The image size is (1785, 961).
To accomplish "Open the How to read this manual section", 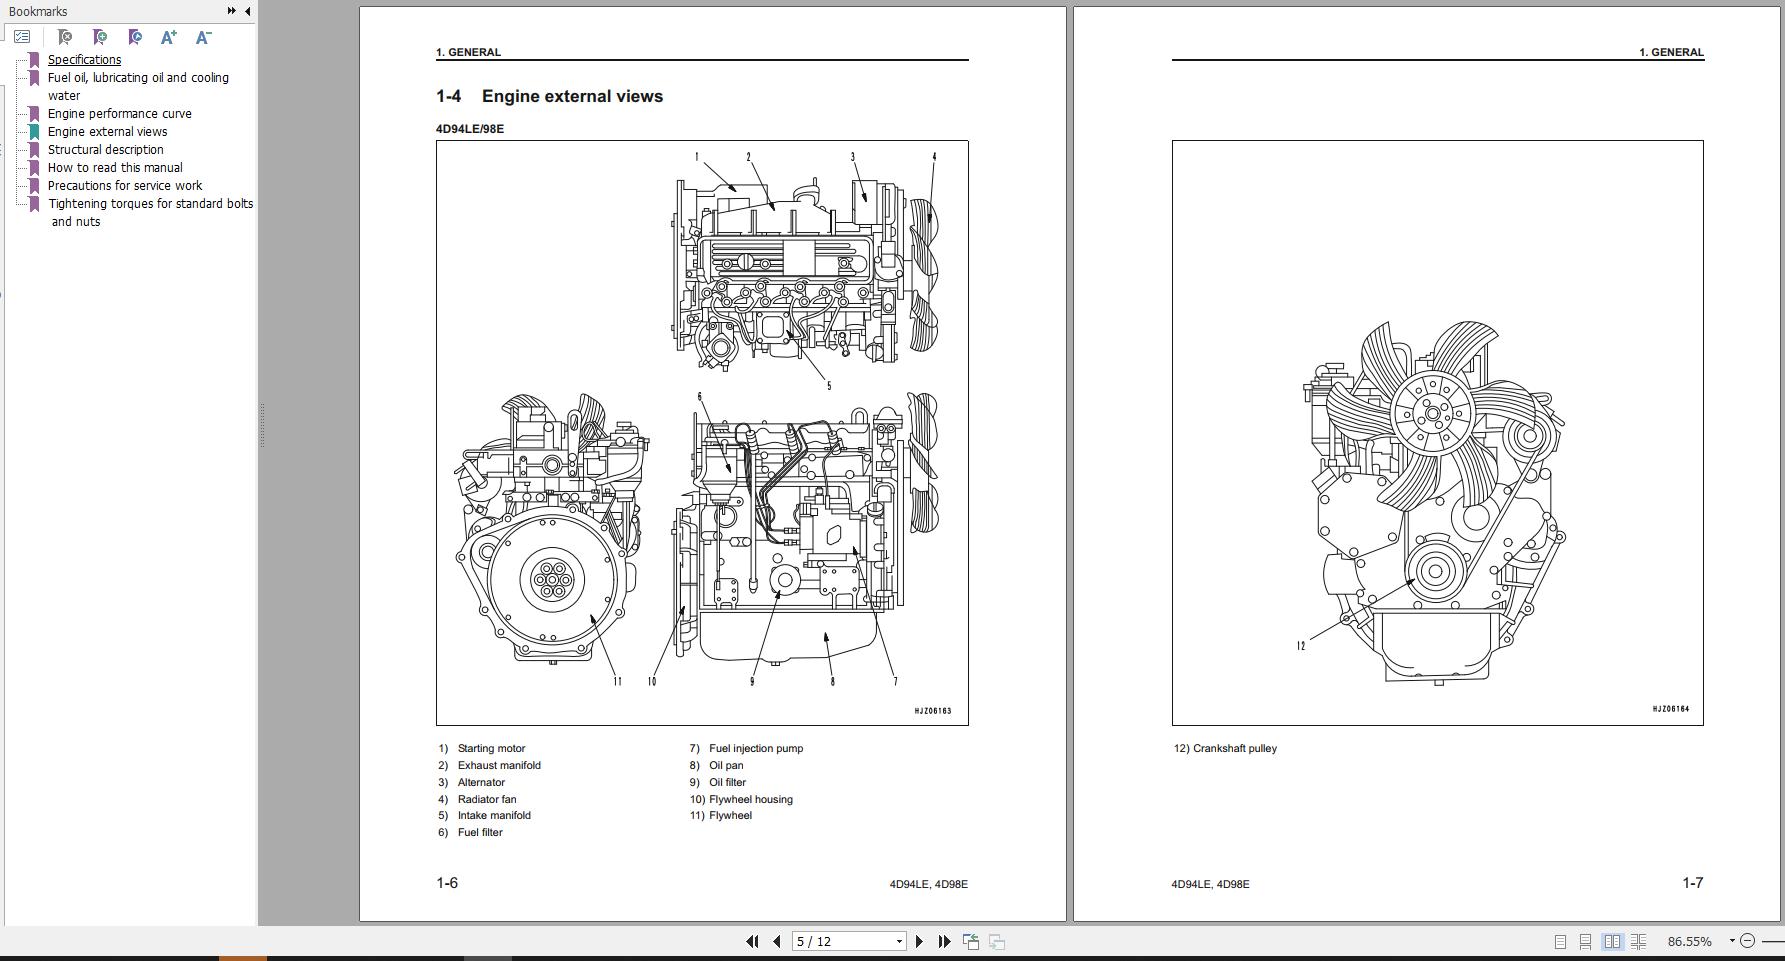I will (x=114, y=167).
